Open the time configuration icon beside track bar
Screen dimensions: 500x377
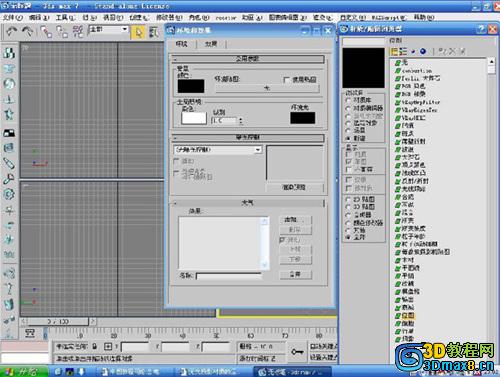point(30,333)
